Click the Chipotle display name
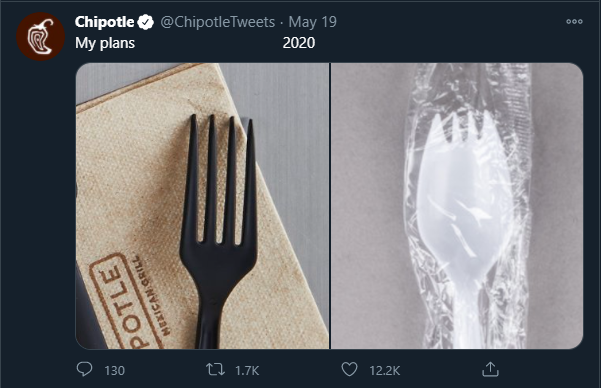Image resolution: width=601 pixels, height=388 pixels. tap(104, 22)
